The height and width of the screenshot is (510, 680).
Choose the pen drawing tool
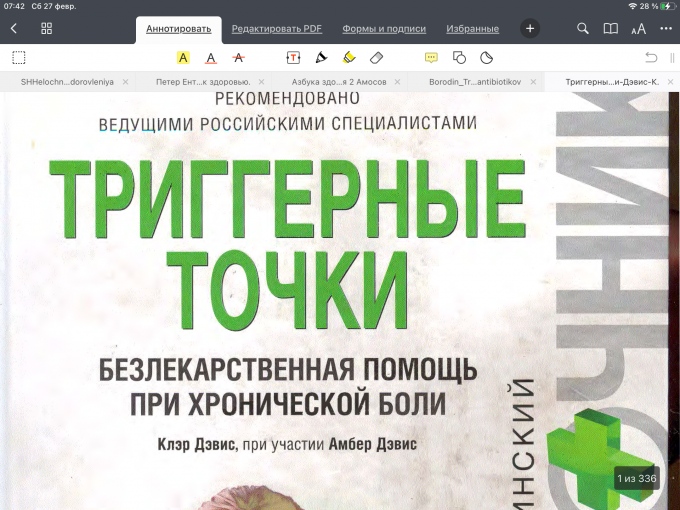click(x=321, y=58)
